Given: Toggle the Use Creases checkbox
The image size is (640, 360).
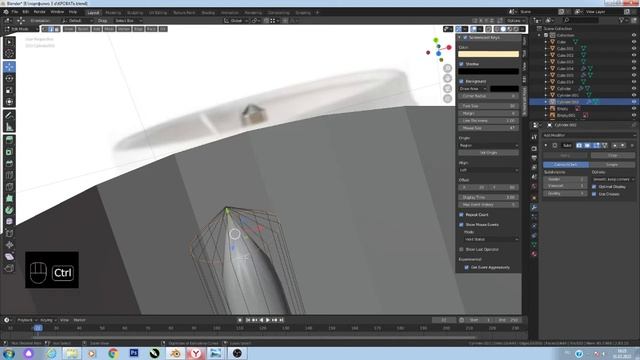Looking at the screenshot, I should coord(594,194).
